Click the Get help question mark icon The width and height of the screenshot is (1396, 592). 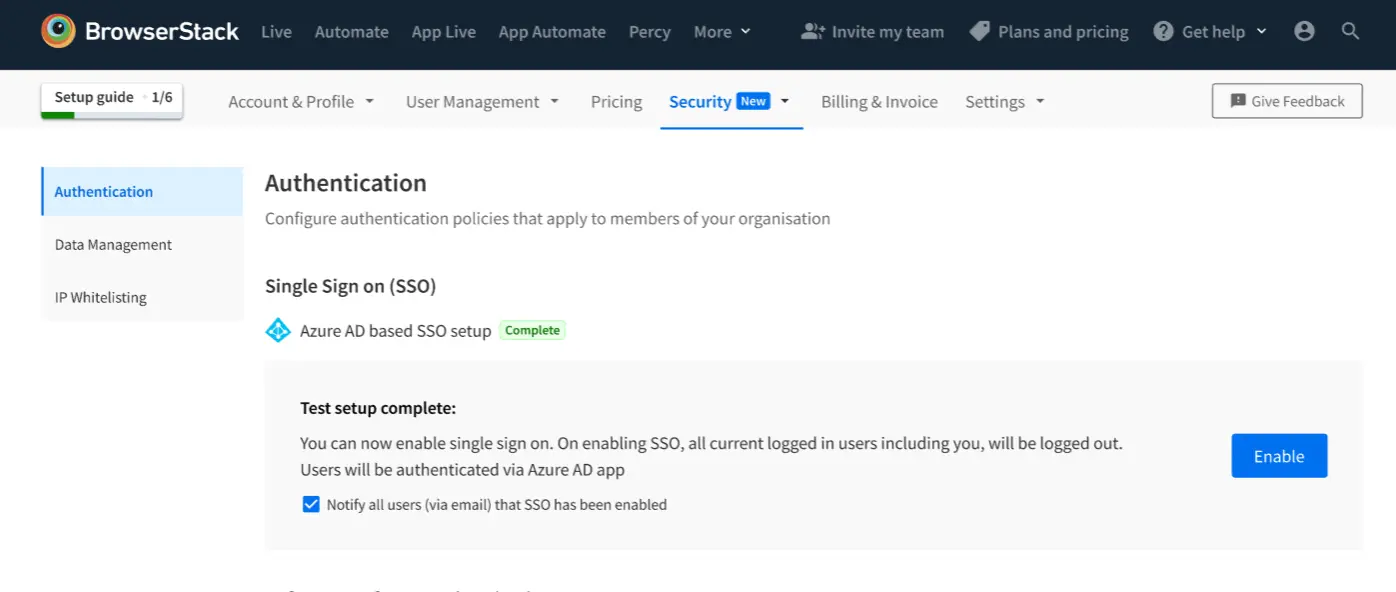coord(1163,31)
